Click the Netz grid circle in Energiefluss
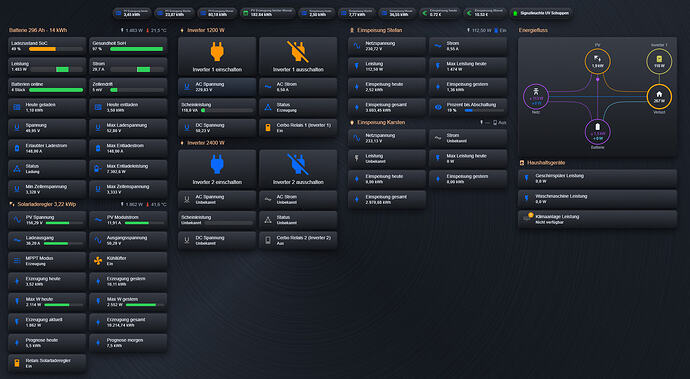 pyautogui.click(x=536, y=96)
